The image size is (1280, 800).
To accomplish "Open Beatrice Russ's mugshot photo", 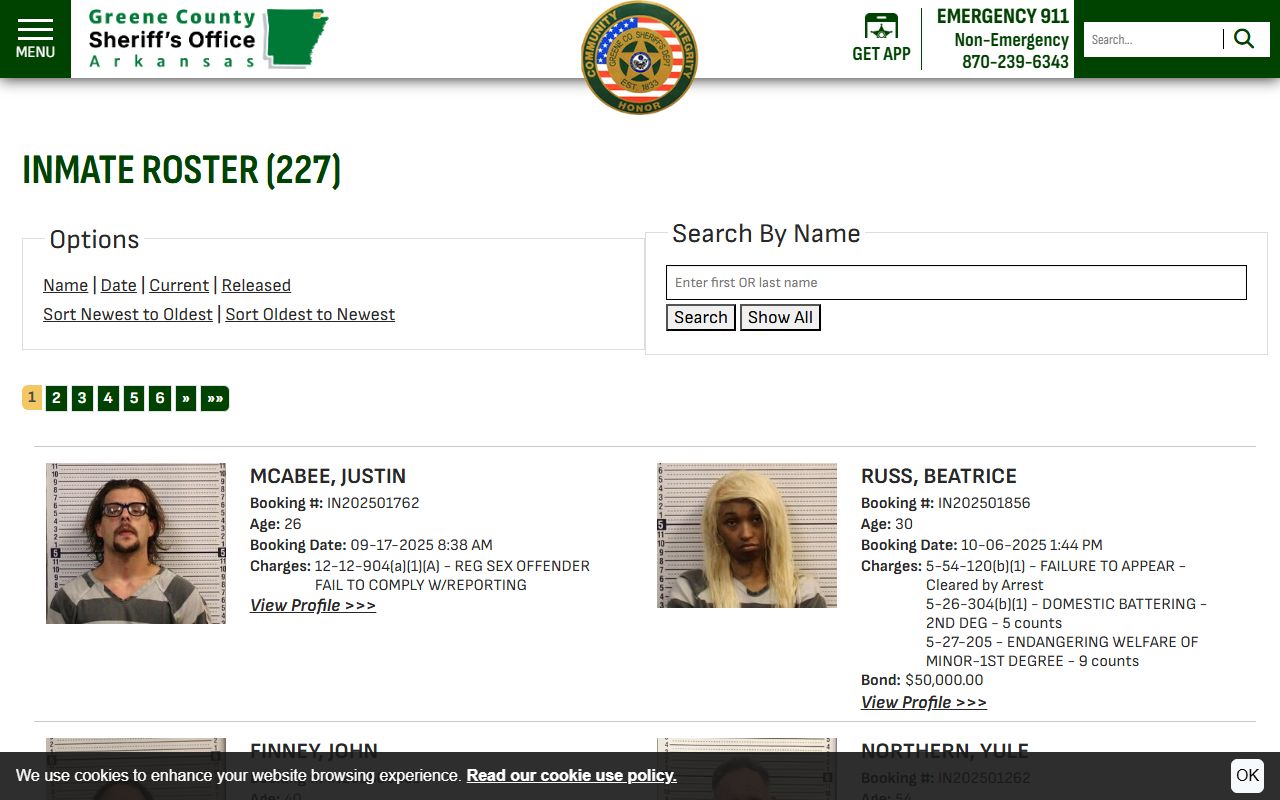I will (x=747, y=535).
